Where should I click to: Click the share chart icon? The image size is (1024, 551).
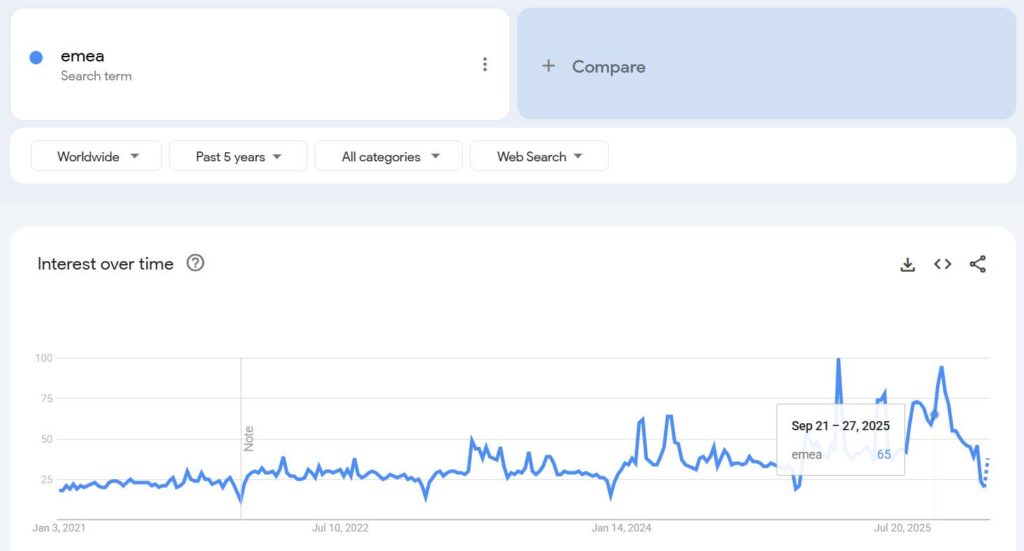(978, 264)
